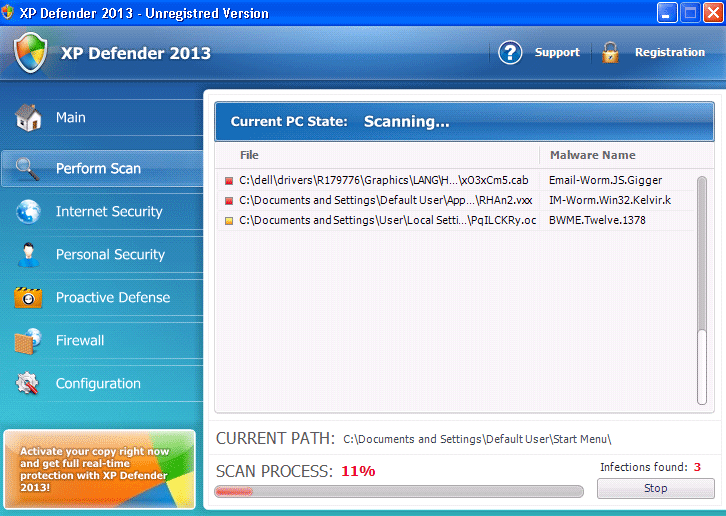Click the XP Defender shield logo
726x516 pixels.
pyautogui.click(x=31, y=52)
